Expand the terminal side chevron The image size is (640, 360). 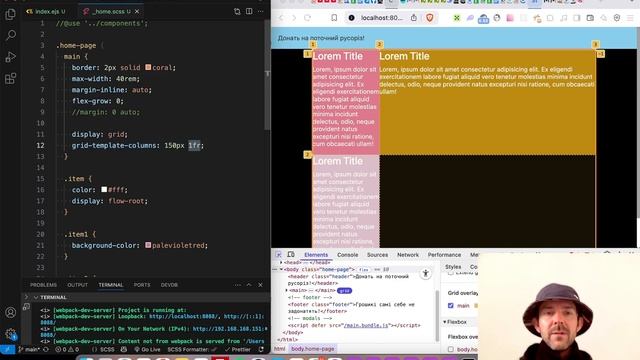pos(26,297)
